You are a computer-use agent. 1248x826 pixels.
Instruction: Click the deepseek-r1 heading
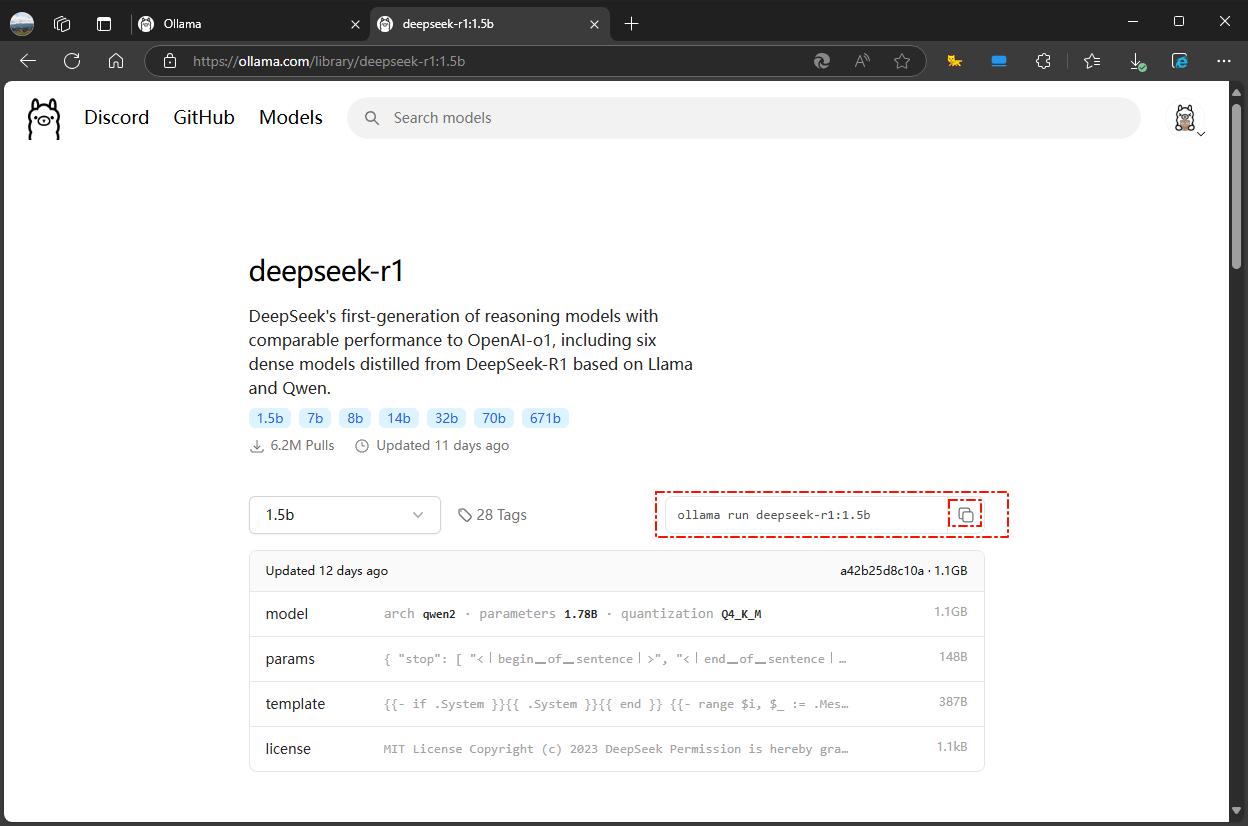pos(326,271)
